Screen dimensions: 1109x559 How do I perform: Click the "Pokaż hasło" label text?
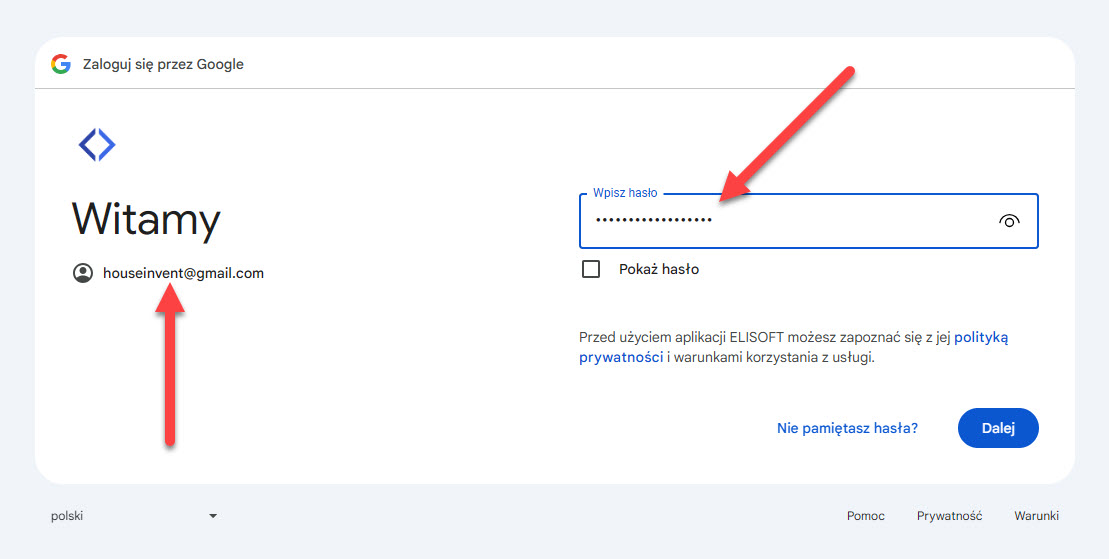tap(658, 269)
